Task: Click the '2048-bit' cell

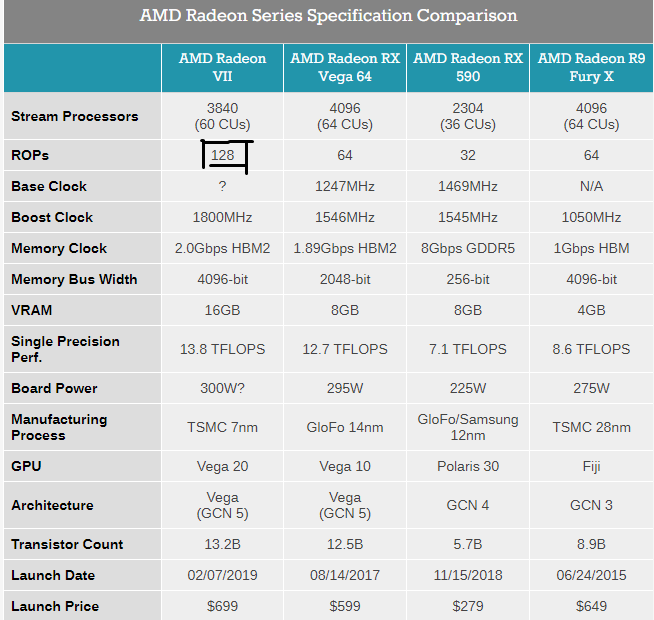Action: point(345,279)
